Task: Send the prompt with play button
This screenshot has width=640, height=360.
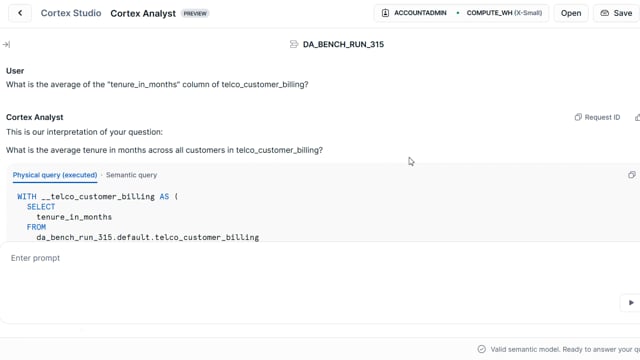Action: (x=631, y=302)
